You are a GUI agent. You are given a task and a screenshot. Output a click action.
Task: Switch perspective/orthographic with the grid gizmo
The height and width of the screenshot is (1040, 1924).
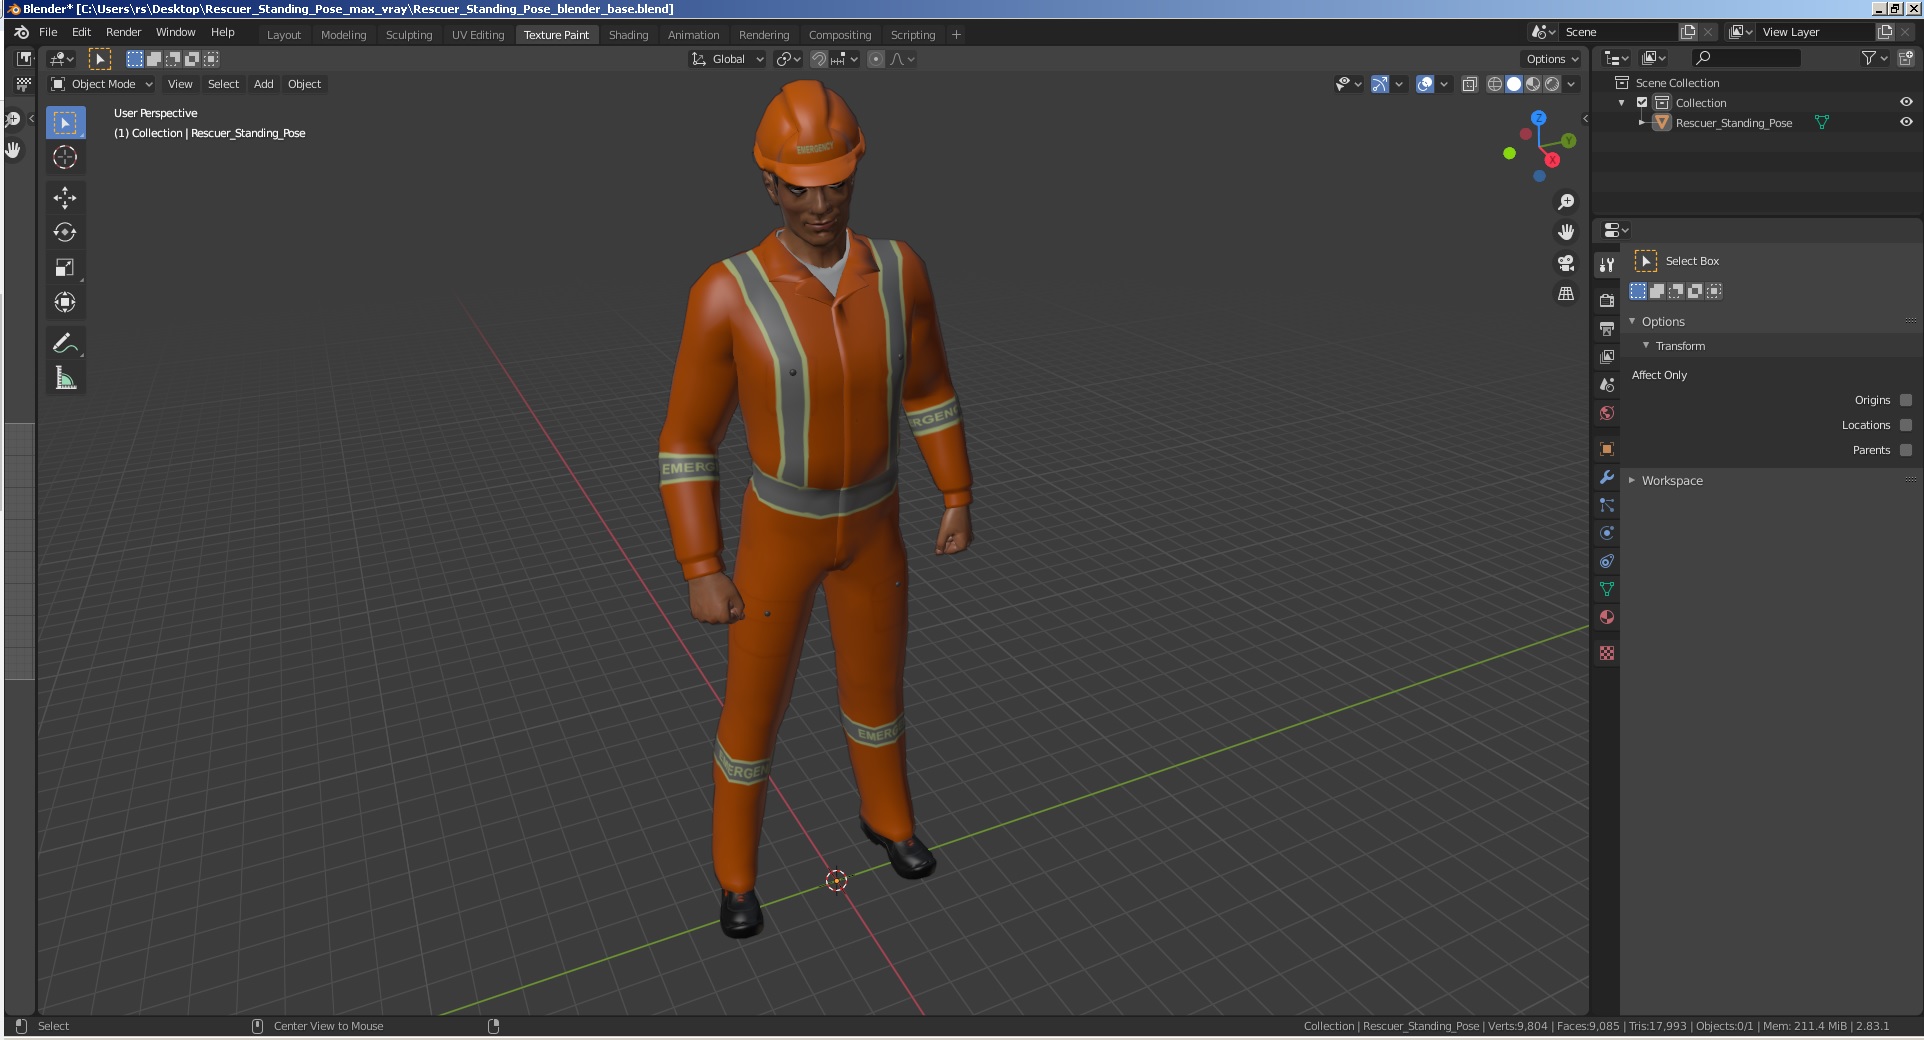pos(1566,294)
